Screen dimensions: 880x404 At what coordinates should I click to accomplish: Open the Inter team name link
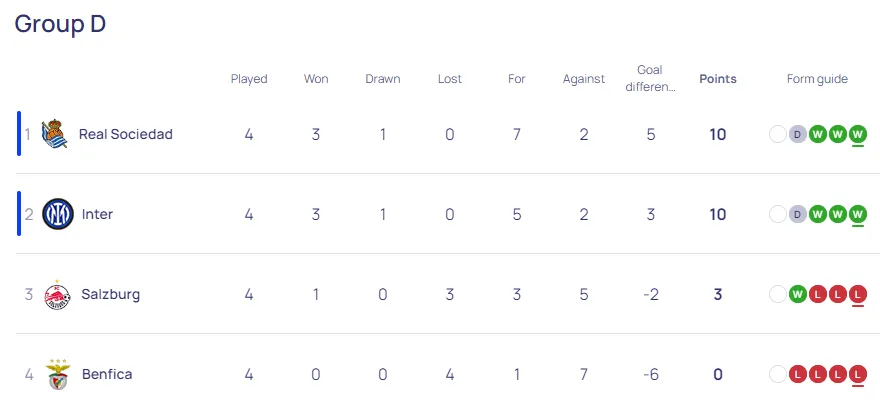(97, 214)
